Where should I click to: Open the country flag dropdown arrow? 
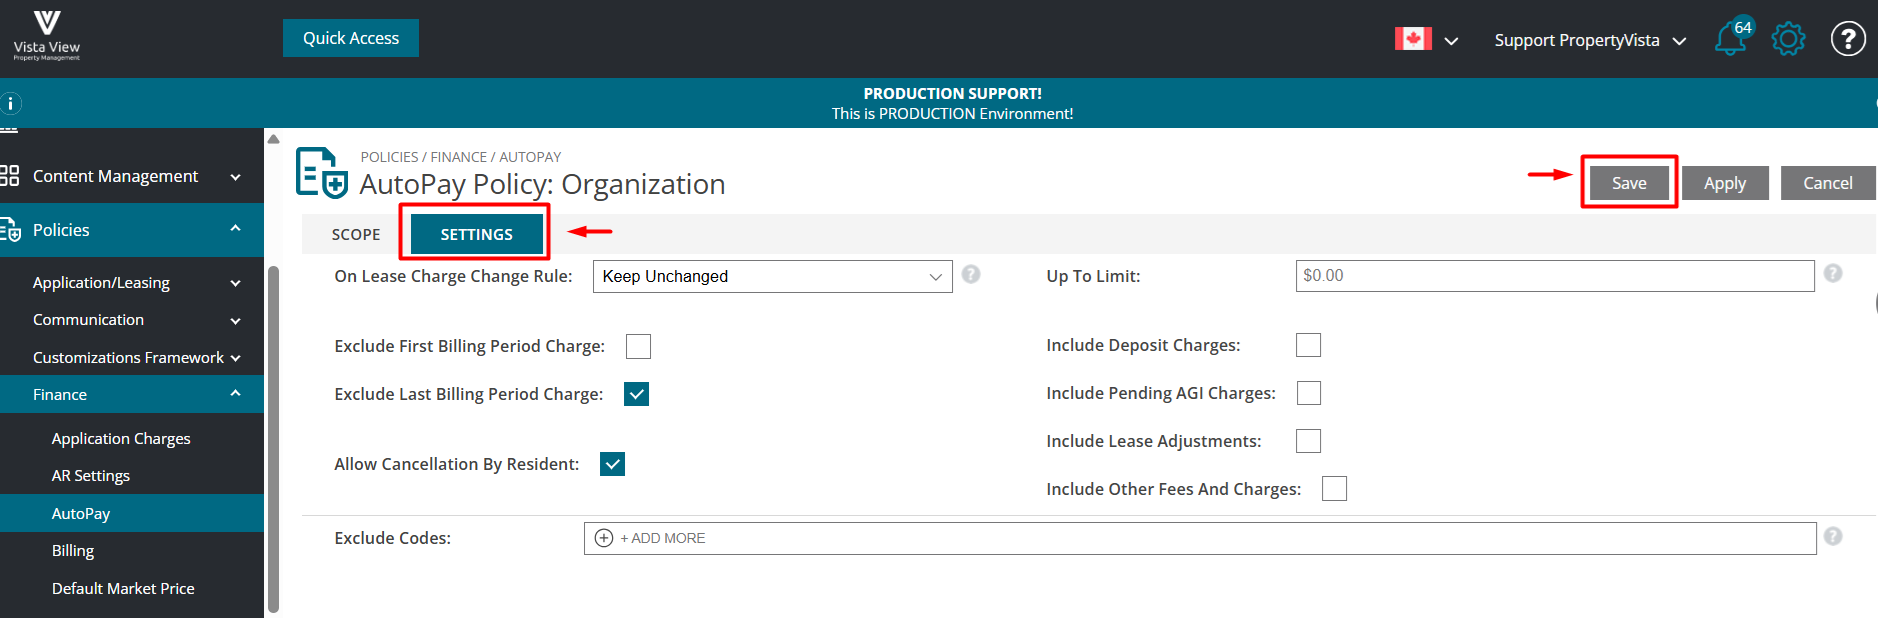click(1451, 41)
